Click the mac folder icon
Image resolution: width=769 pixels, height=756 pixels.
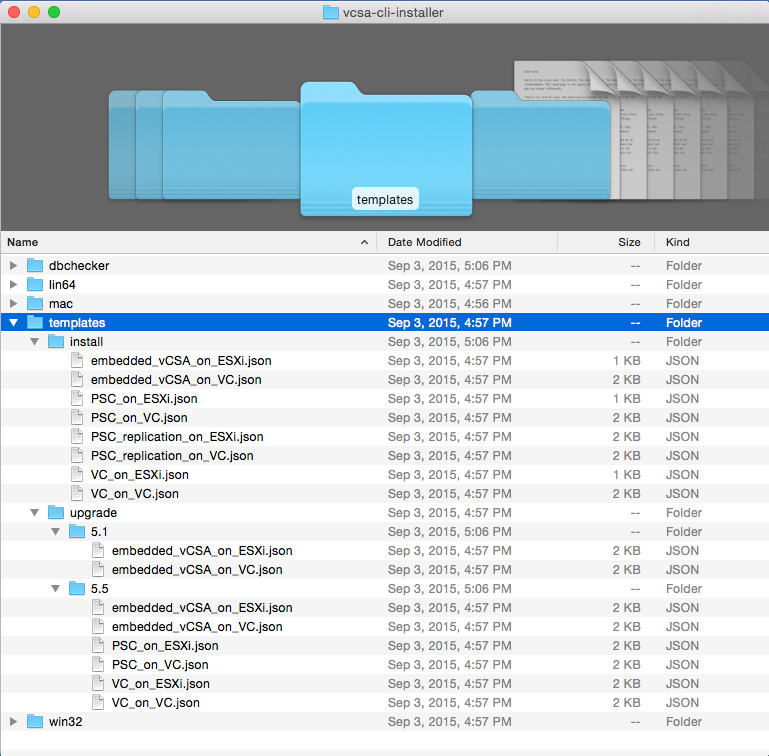point(35,304)
